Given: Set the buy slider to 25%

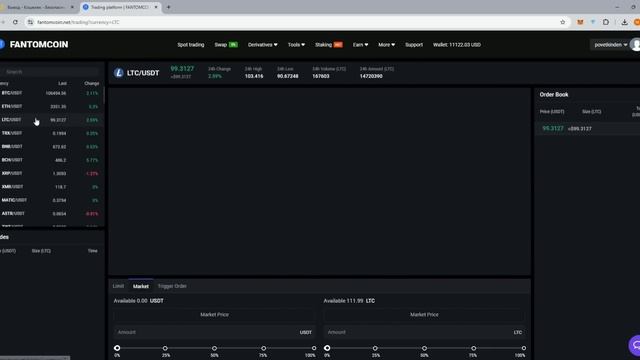Looking at the screenshot, I should coord(165,348).
